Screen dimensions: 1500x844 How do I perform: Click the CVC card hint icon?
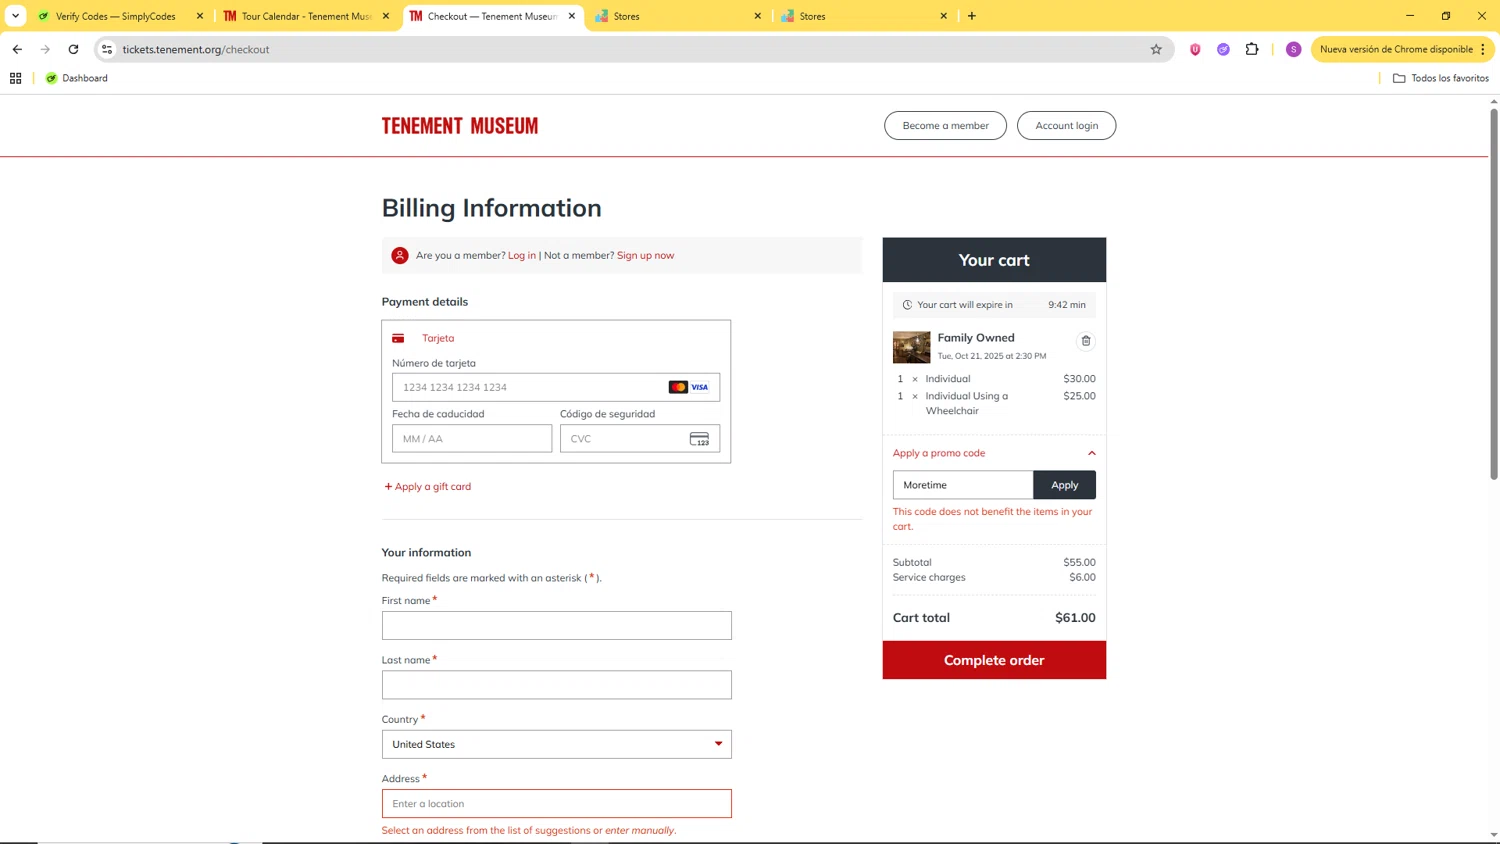pyautogui.click(x=699, y=439)
